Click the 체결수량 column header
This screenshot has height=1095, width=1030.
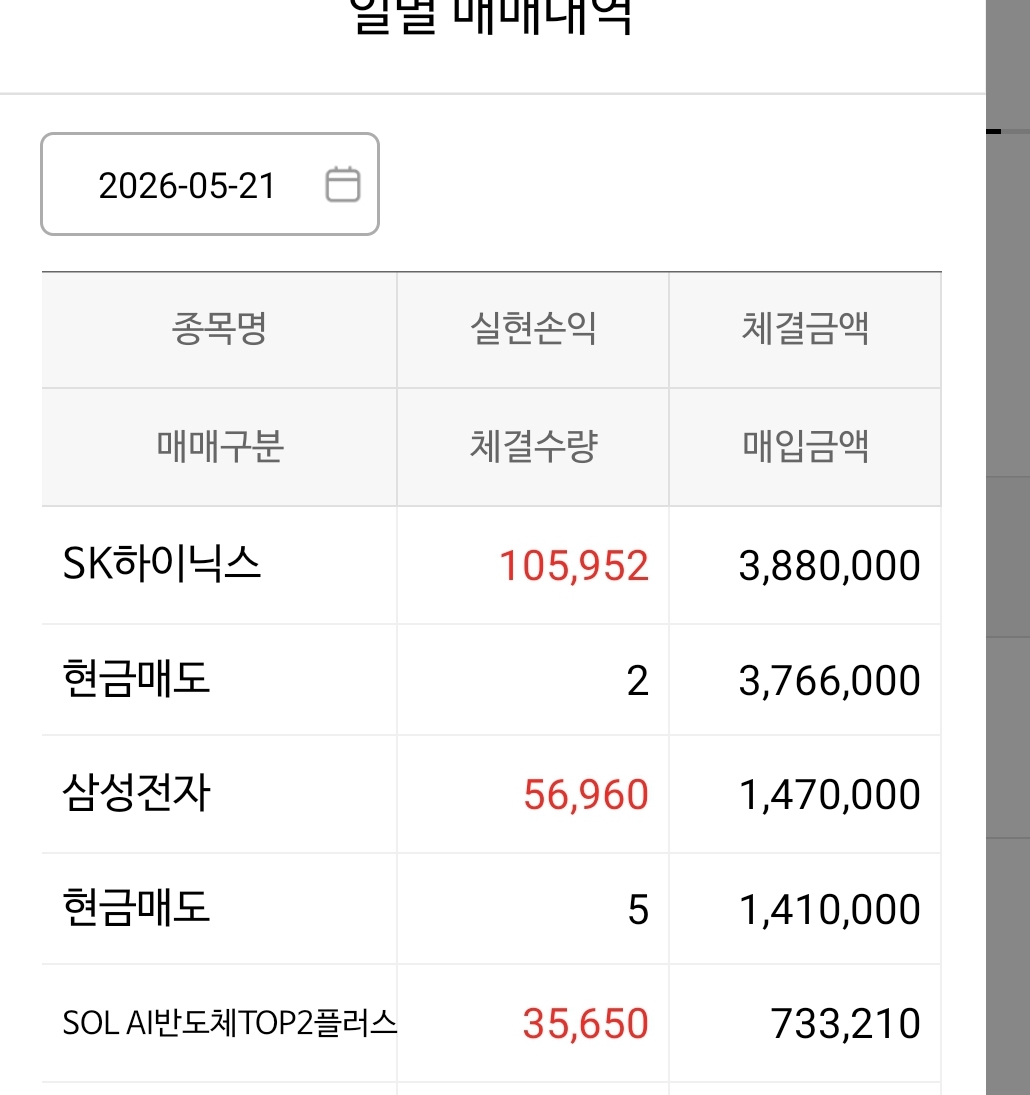(533, 446)
